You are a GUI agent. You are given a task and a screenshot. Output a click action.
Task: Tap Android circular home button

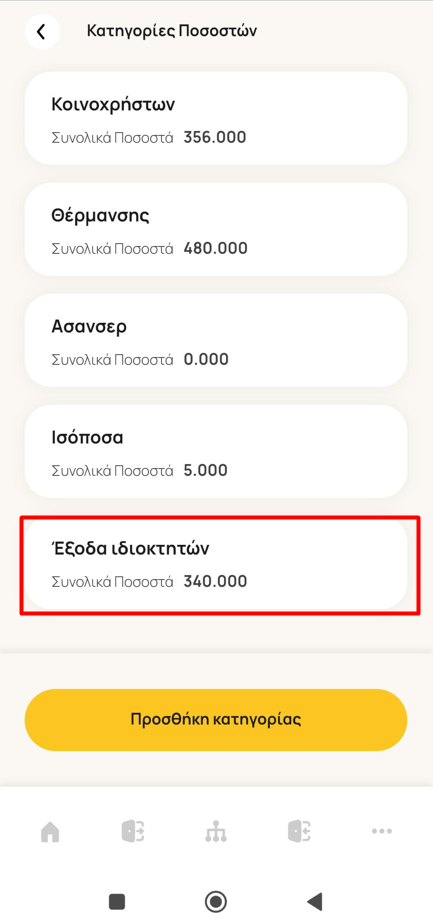(216, 900)
